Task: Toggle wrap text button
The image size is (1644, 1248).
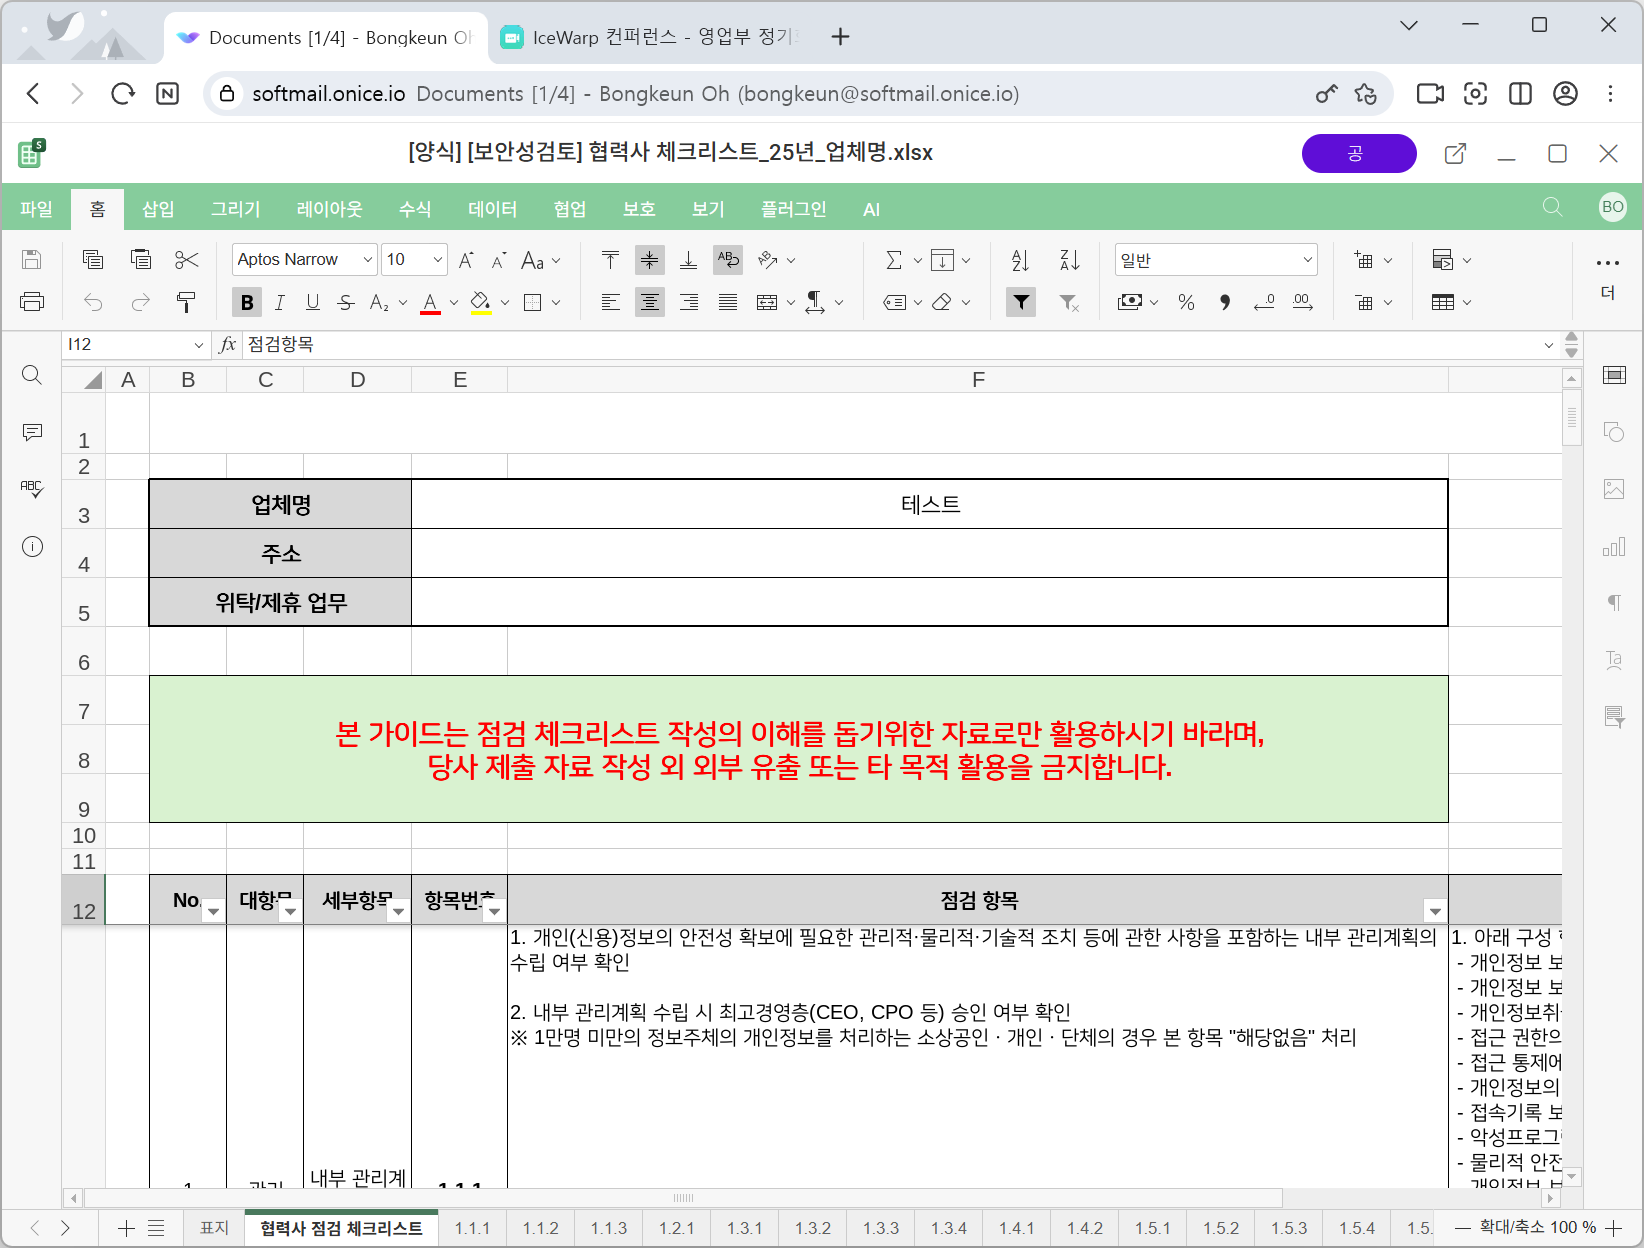Action: click(728, 261)
